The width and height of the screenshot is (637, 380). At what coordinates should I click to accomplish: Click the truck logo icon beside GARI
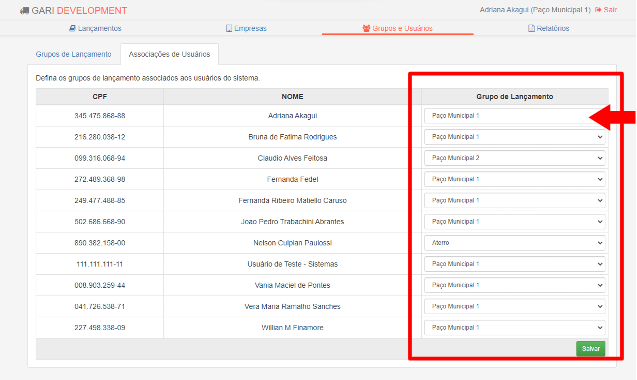[24, 11]
